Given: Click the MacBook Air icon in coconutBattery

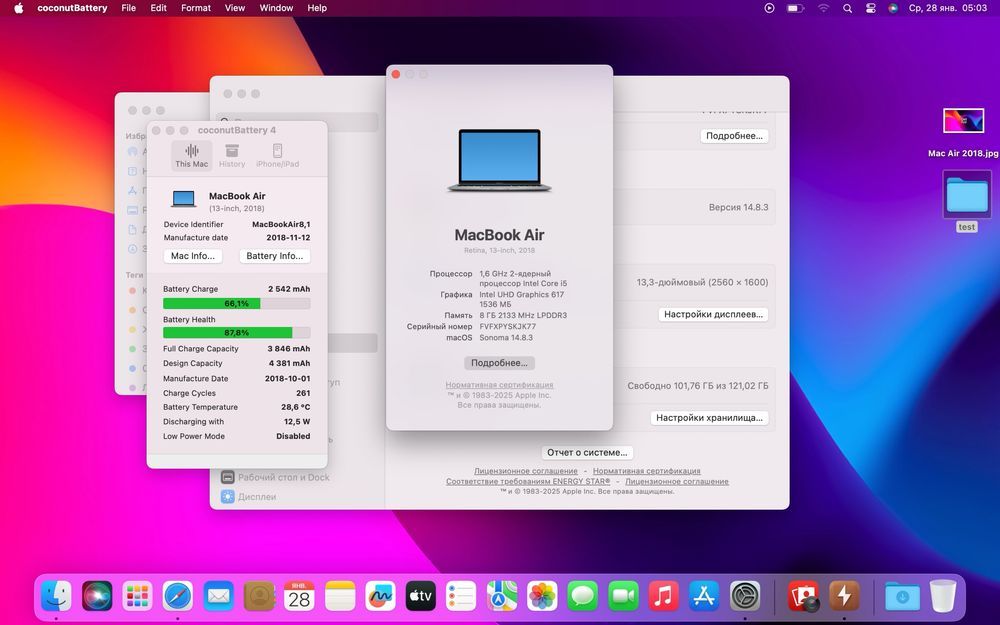Looking at the screenshot, I should pyautogui.click(x=184, y=199).
